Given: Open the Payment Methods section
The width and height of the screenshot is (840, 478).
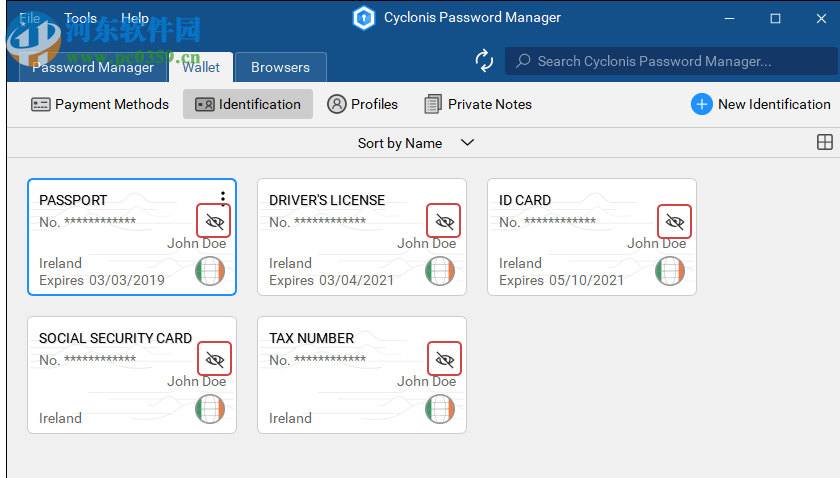Looking at the screenshot, I should (100, 104).
